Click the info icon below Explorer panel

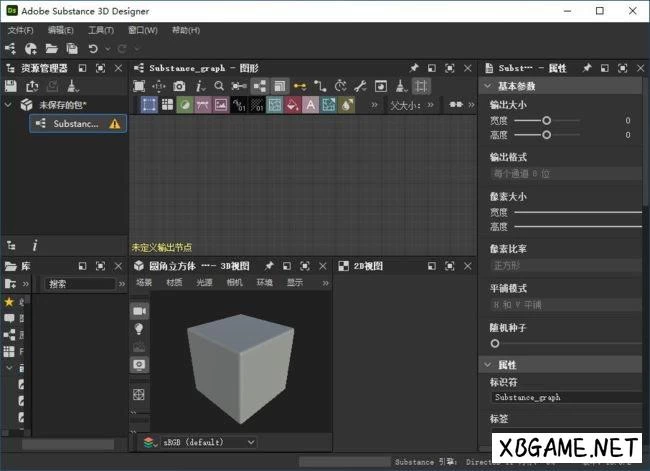click(35, 245)
